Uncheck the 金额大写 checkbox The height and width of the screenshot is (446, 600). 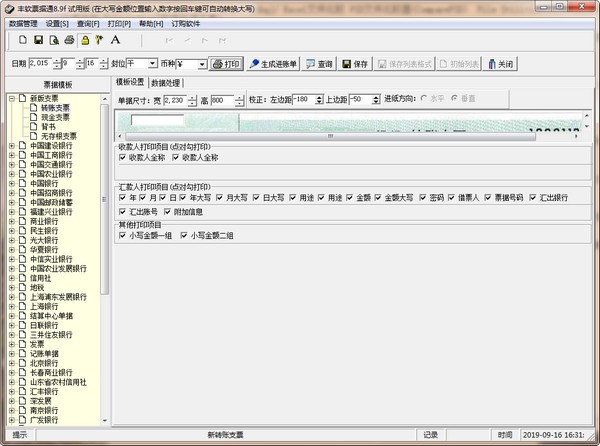point(378,197)
